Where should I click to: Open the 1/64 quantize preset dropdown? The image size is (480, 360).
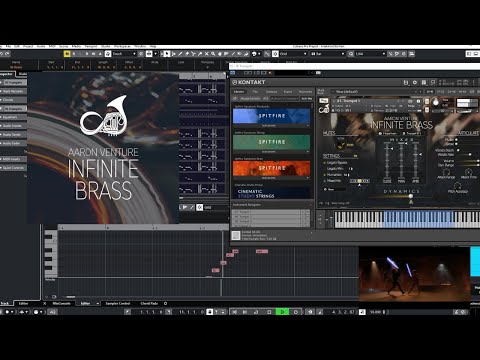point(370,54)
